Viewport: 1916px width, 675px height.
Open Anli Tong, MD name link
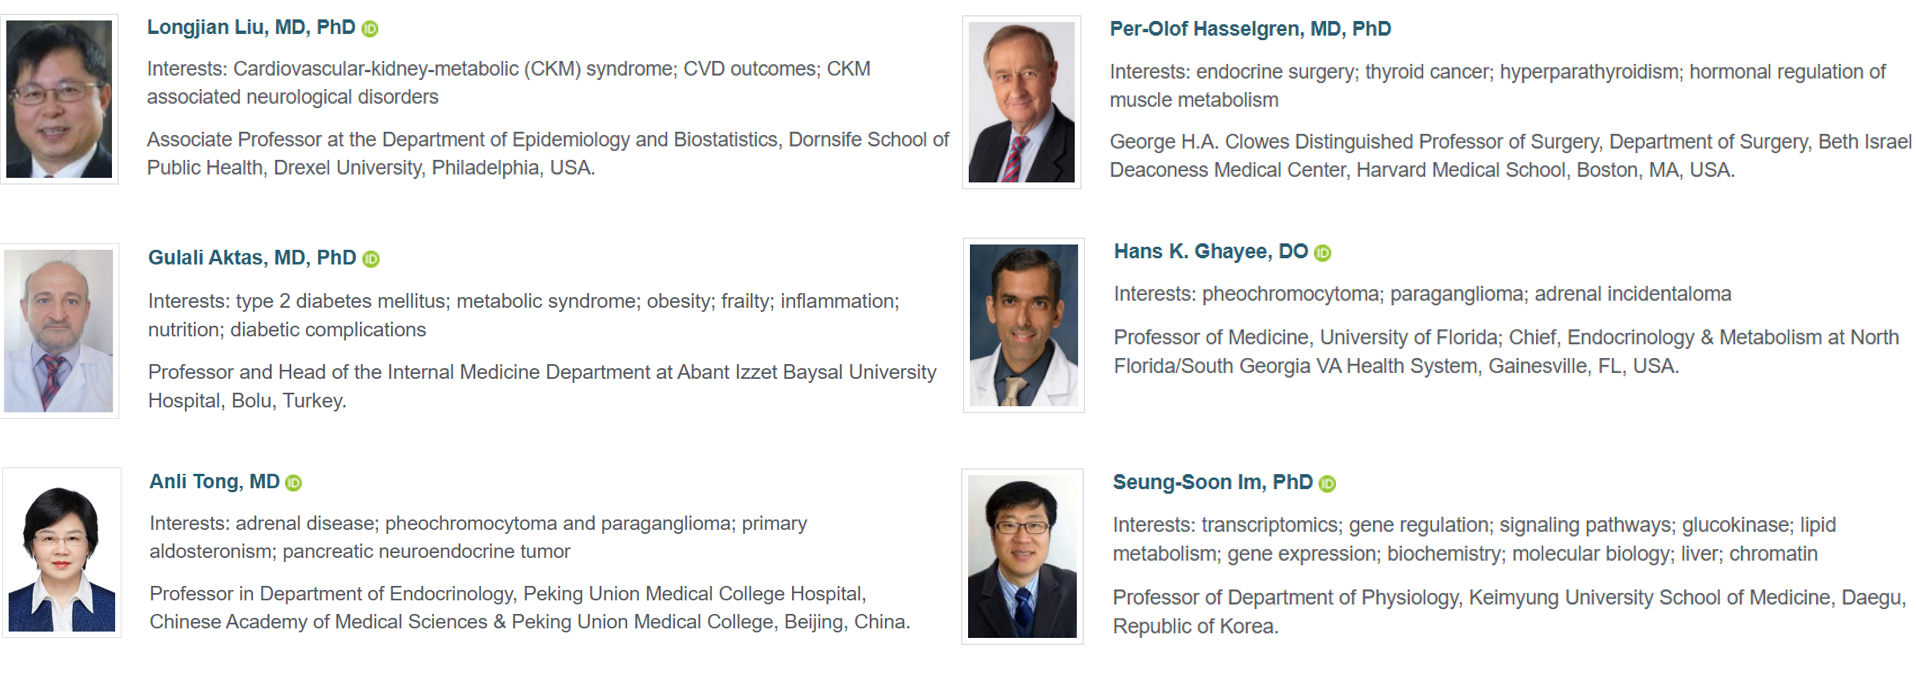(215, 481)
